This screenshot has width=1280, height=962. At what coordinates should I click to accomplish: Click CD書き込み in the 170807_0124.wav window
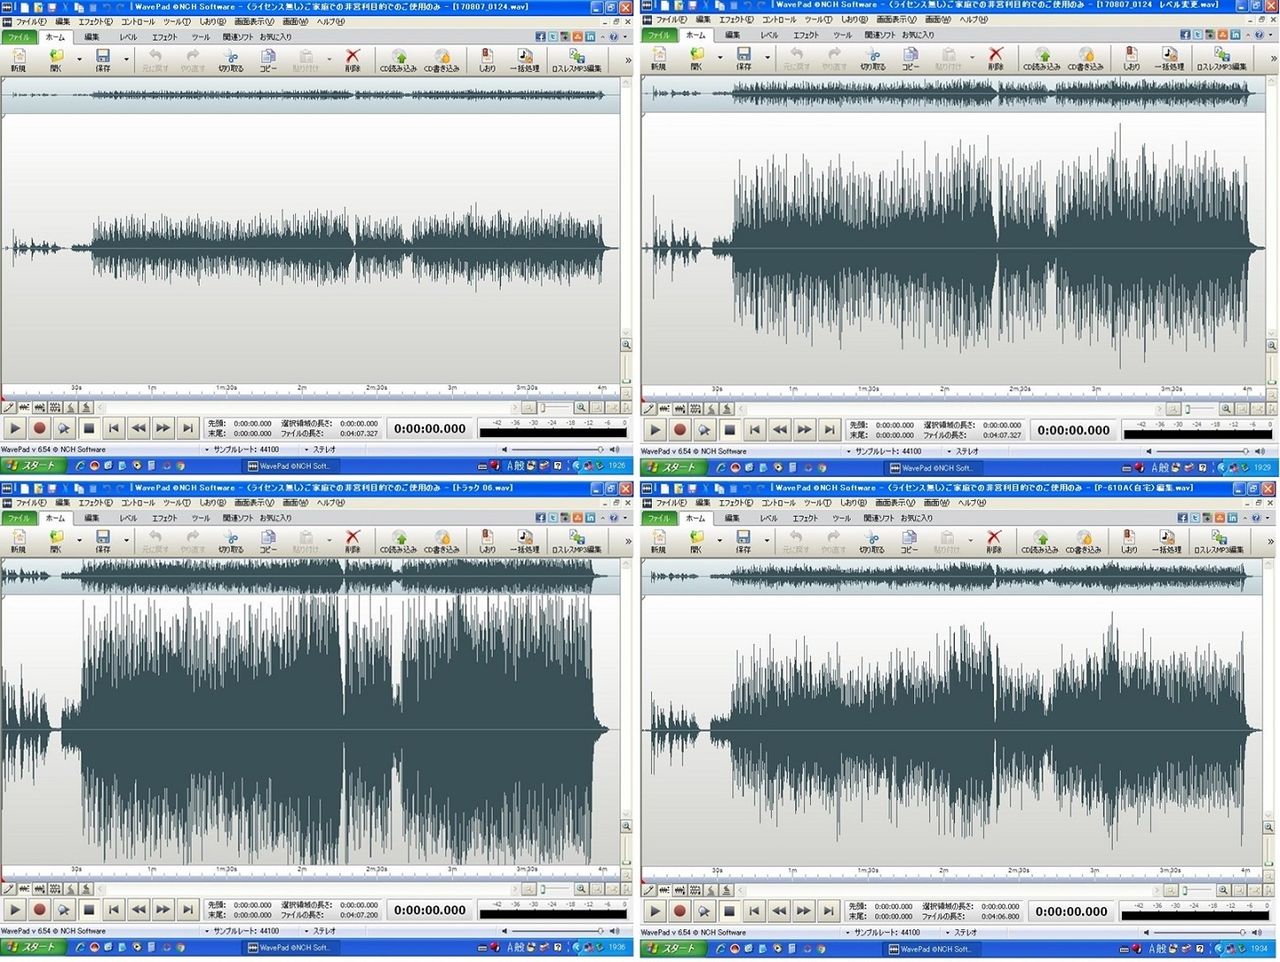(x=442, y=61)
